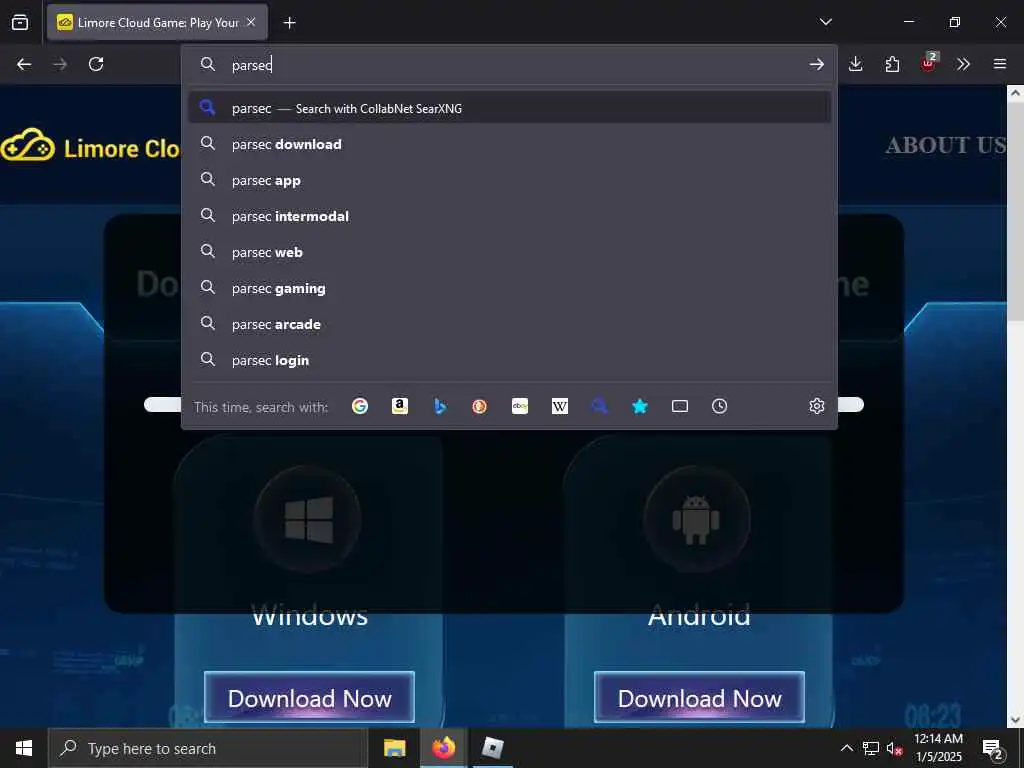
Task: Open the Extensions puzzle icon
Action: 892,64
